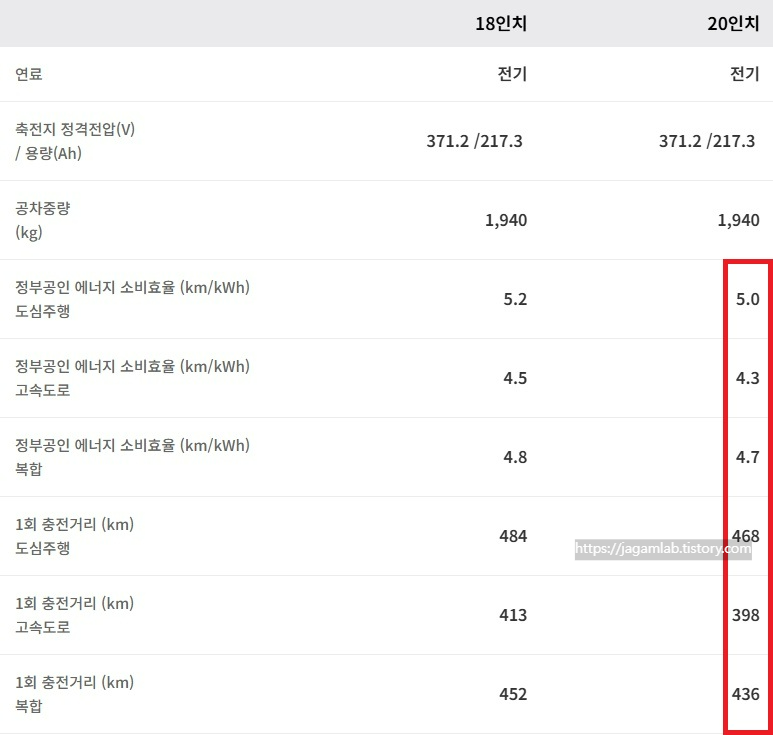Click the 452 km range value
This screenshot has height=735, width=773.
513,694
